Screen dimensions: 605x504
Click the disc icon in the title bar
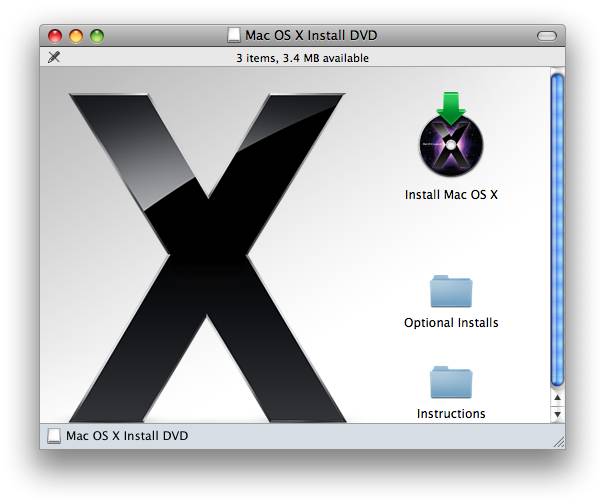click(x=233, y=35)
